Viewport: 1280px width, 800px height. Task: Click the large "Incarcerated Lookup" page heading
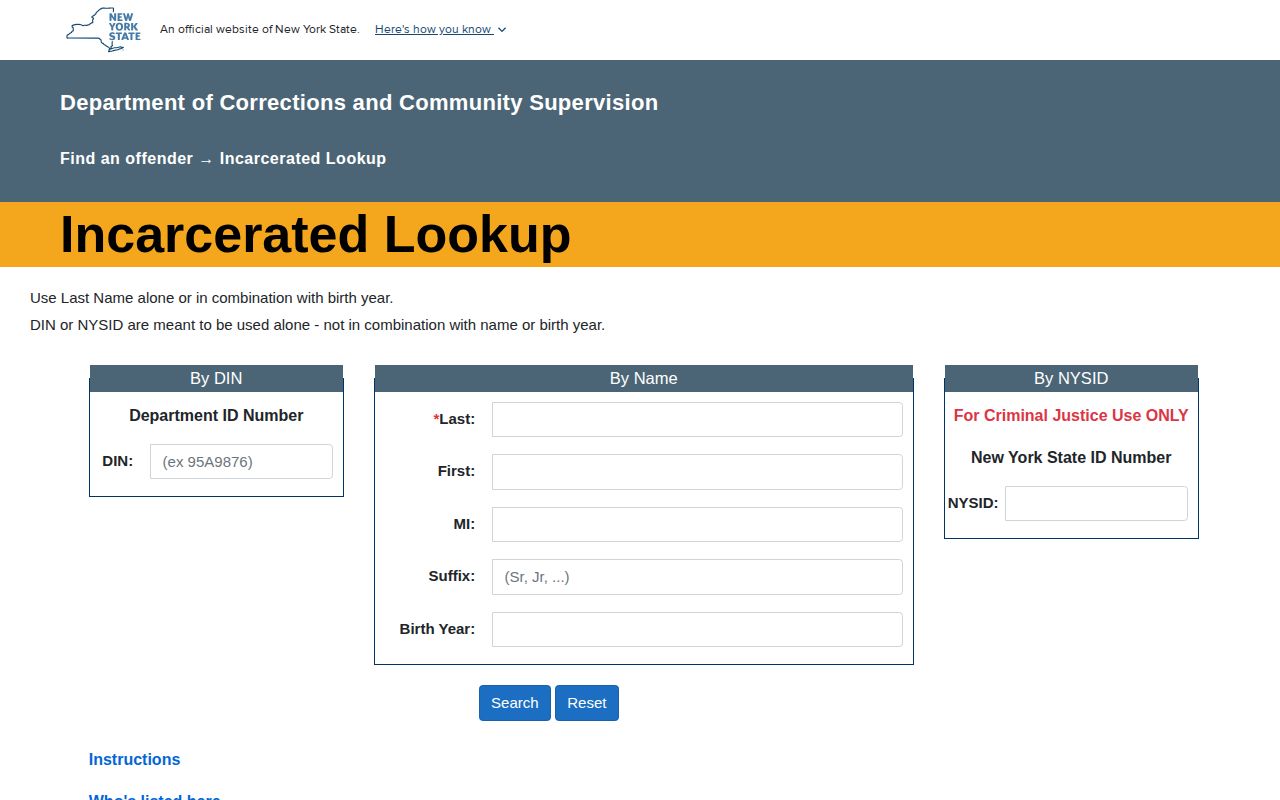tap(315, 234)
